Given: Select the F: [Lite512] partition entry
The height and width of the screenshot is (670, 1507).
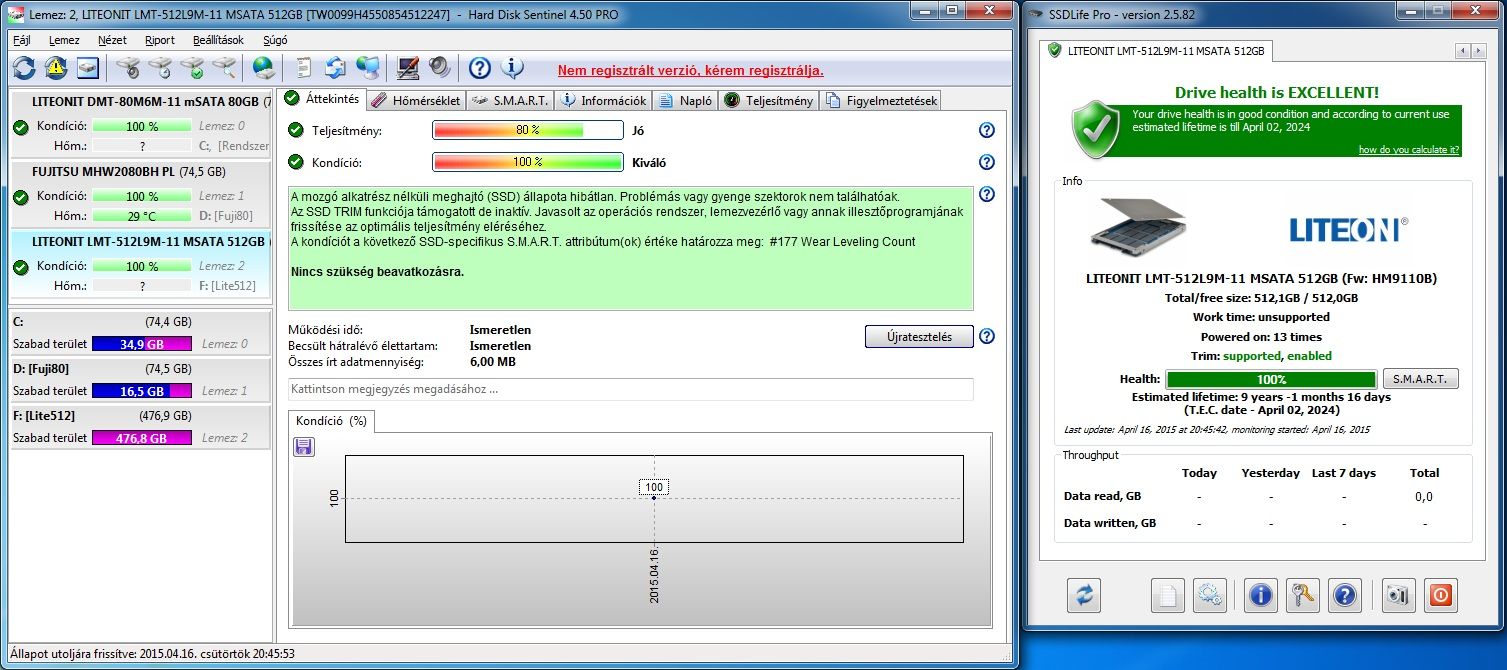Looking at the screenshot, I should (x=140, y=426).
